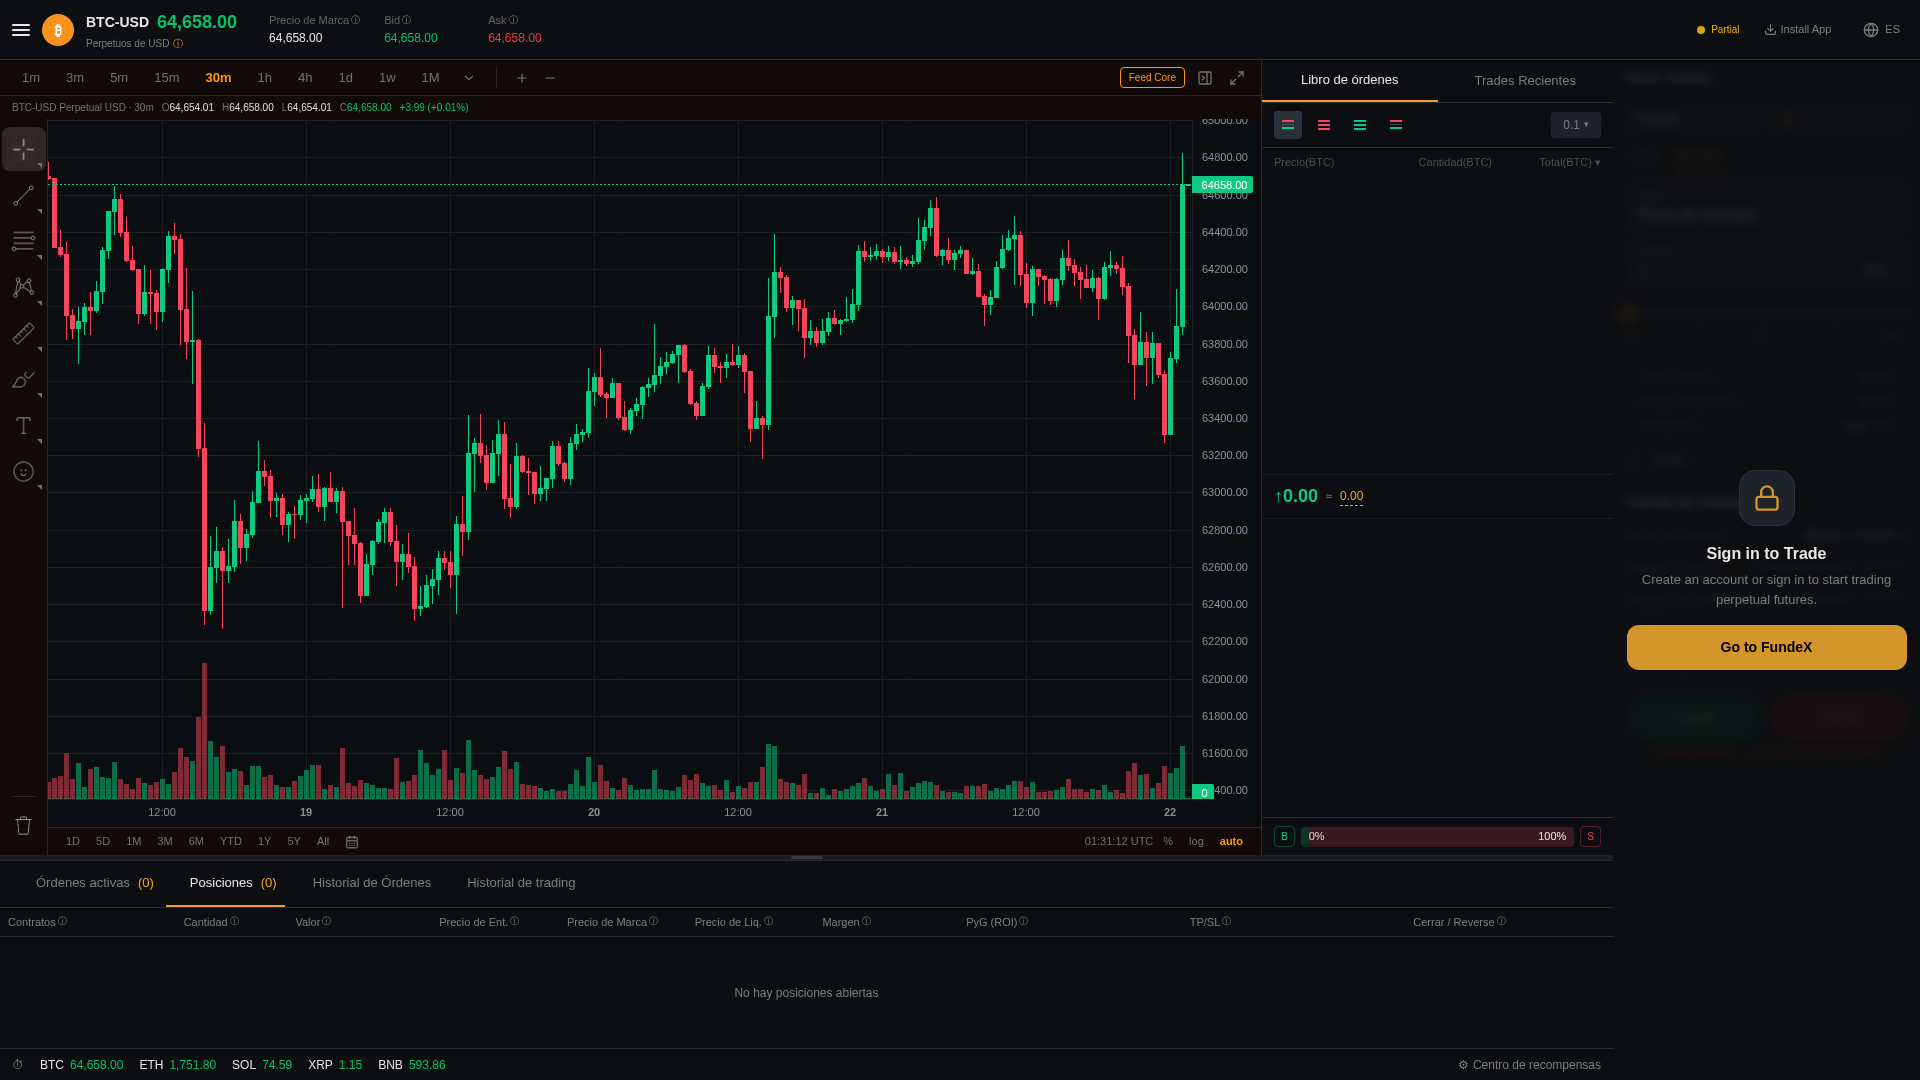
Task: Click the info icon beside Ask
Action: point(513,20)
